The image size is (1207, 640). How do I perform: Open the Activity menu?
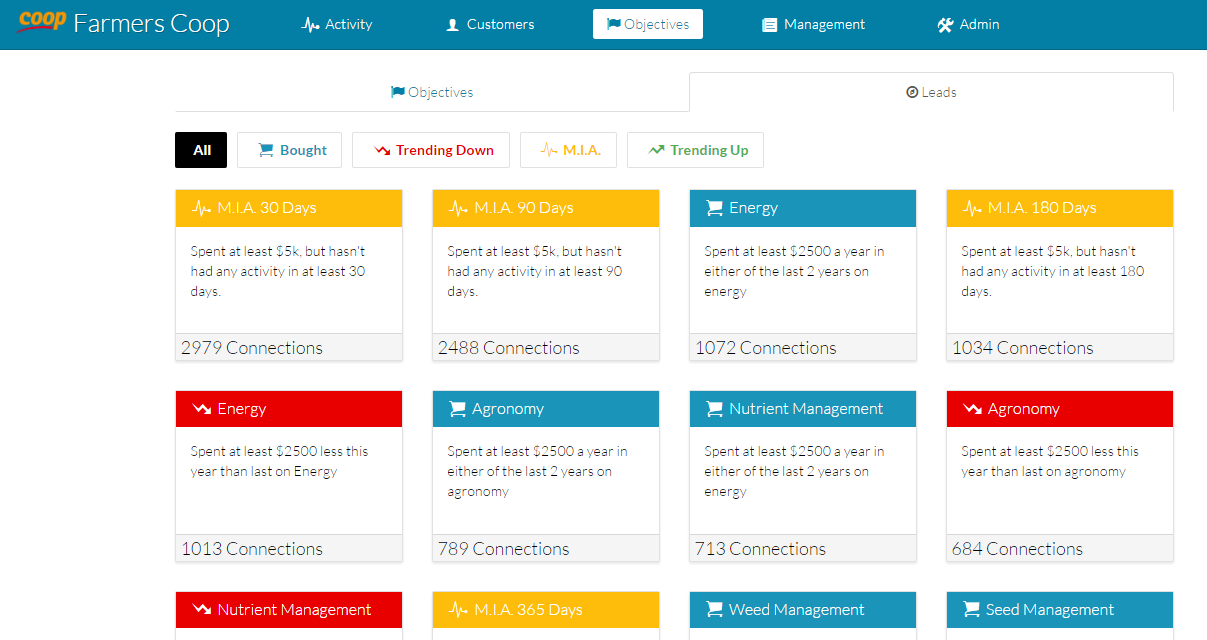pyautogui.click(x=337, y=24)
